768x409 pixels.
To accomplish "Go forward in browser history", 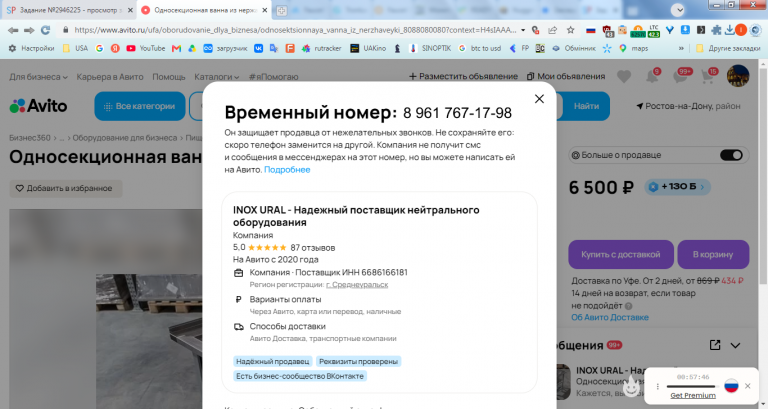I will pos(29,30).
